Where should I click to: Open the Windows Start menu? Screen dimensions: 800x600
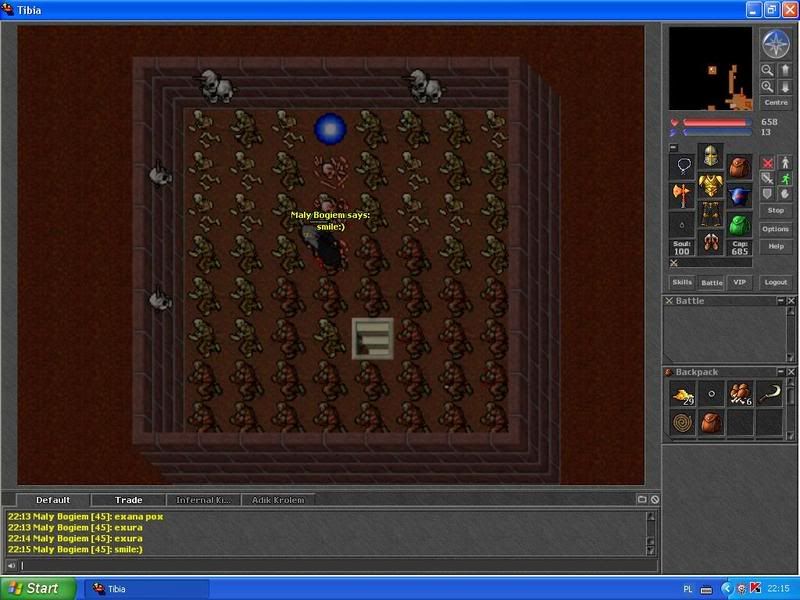pos(38,588)
